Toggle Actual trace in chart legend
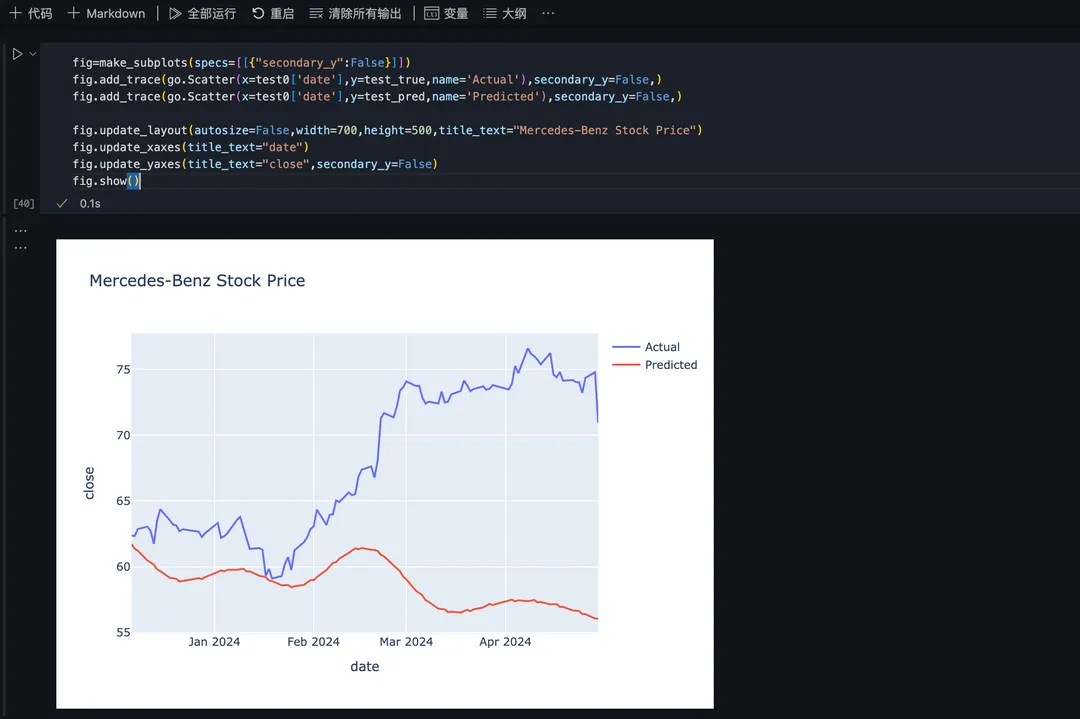Viewport: 1080px width, 719px height. [x=646, y=347]
